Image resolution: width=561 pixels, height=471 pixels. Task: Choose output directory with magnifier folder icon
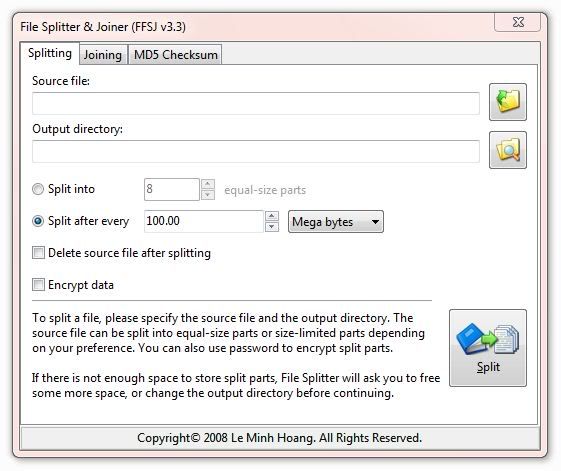(507, 150)
